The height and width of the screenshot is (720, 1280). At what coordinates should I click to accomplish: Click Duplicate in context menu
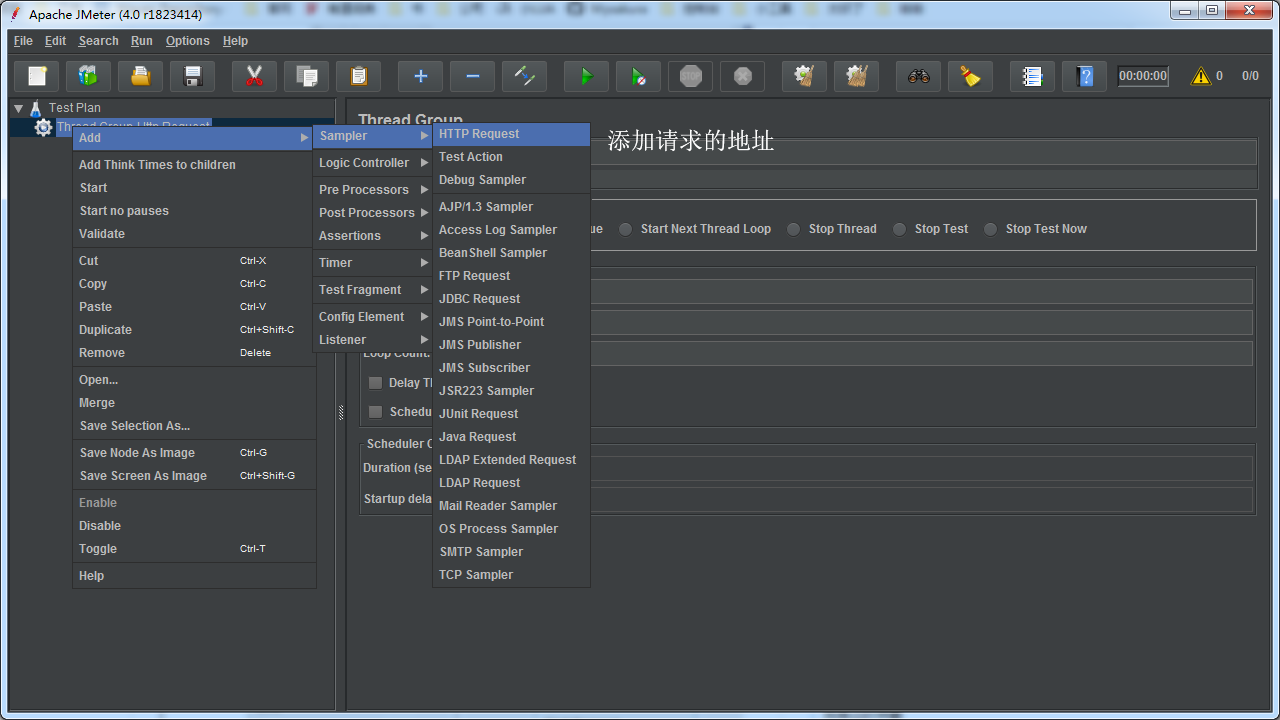pyautogui.click(x=194, y=330)
